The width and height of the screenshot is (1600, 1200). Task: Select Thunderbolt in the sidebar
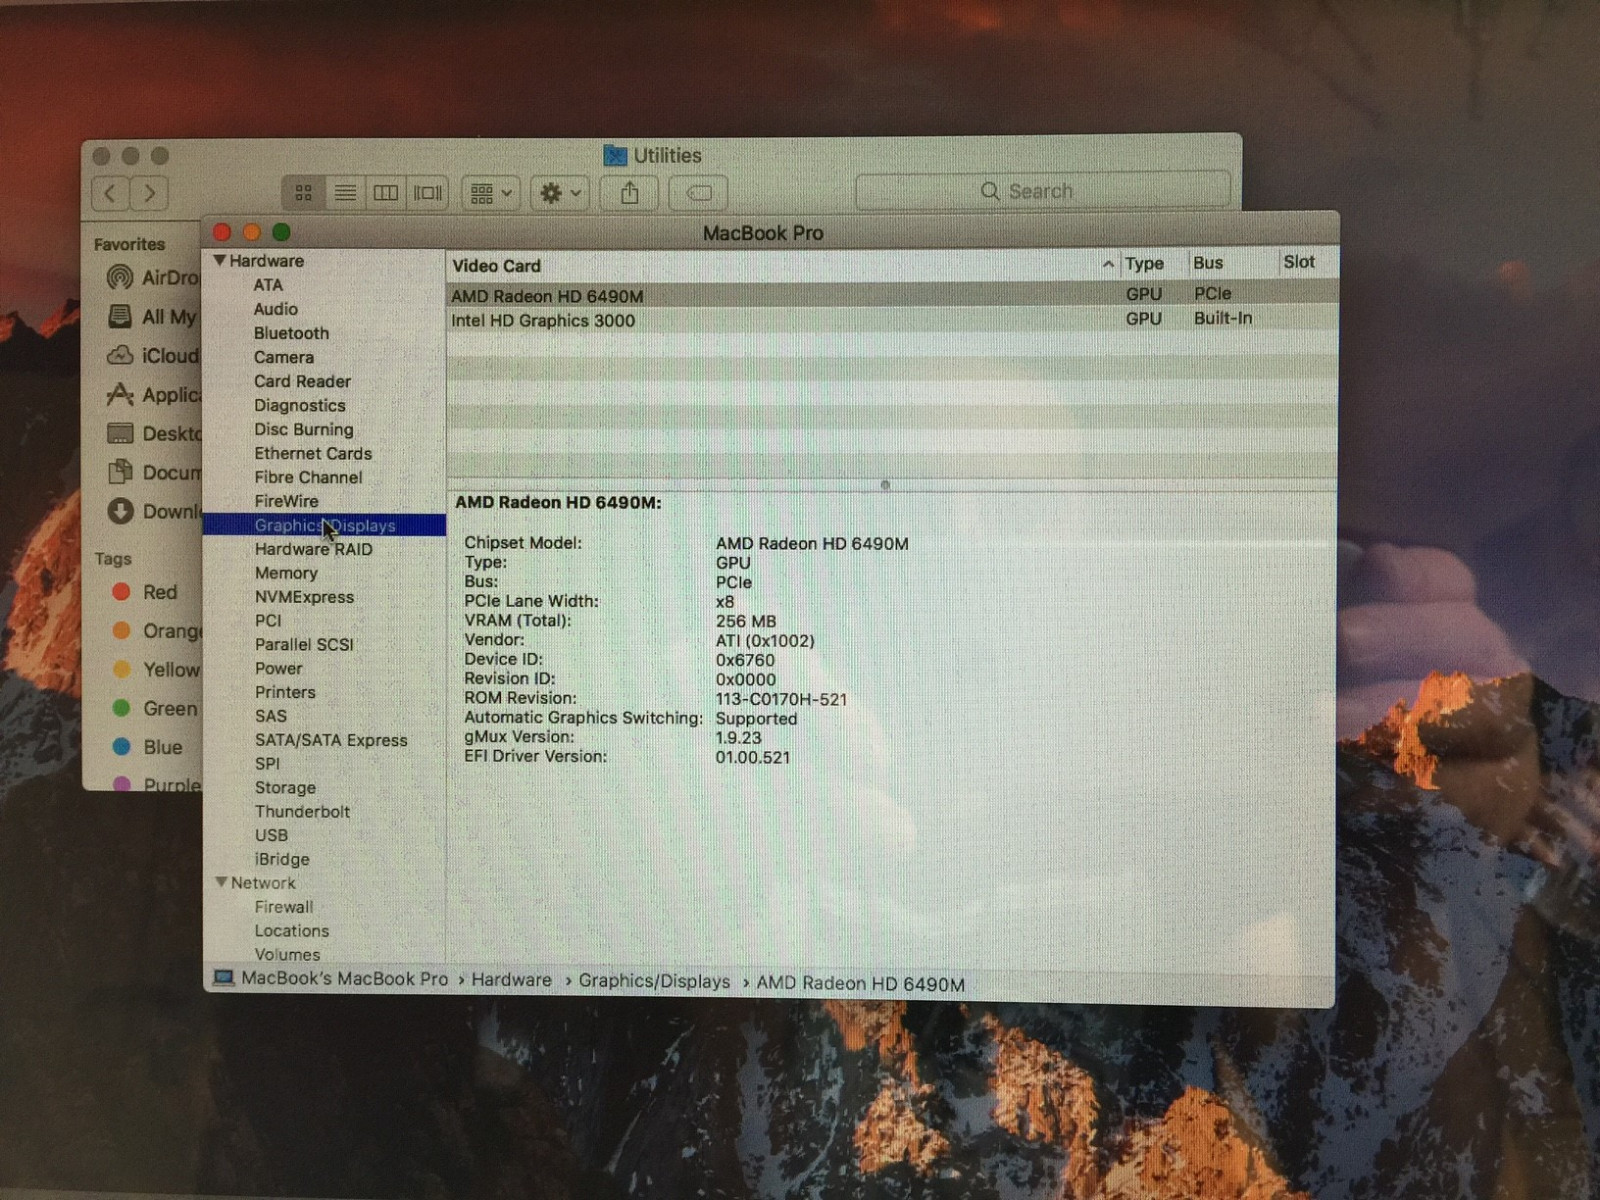[302, 812]
